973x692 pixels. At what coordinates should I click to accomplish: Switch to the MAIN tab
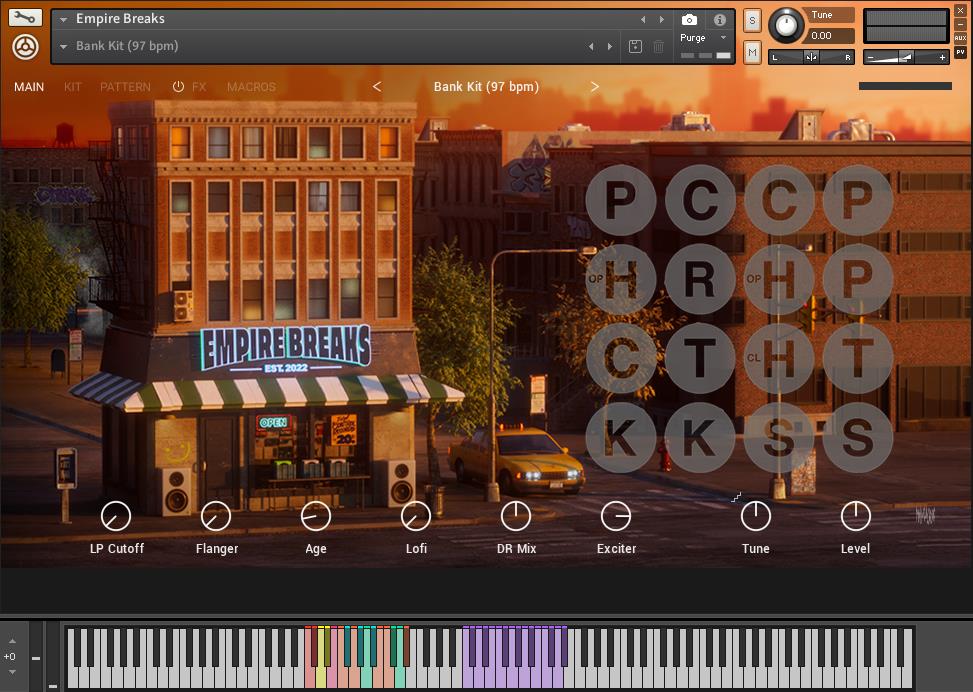pos(29,87)
